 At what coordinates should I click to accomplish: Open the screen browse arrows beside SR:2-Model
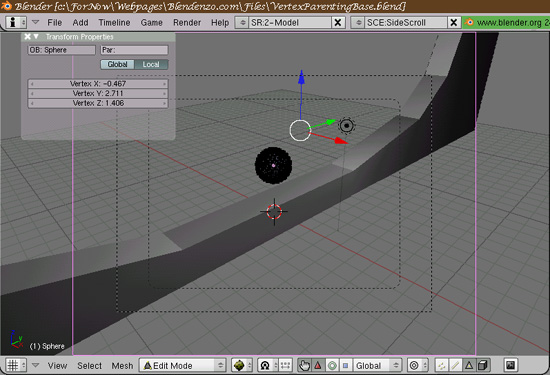[x=242, y=22]
